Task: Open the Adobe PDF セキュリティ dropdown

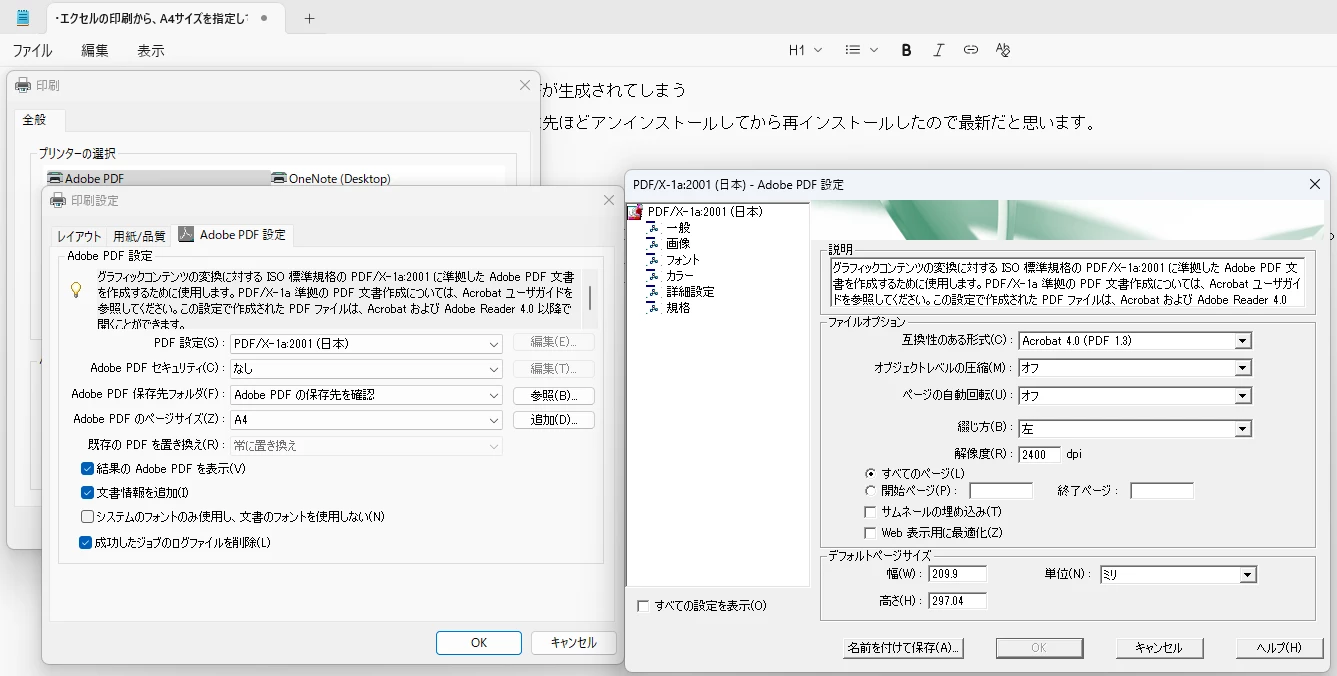Action: click(366, 369)
